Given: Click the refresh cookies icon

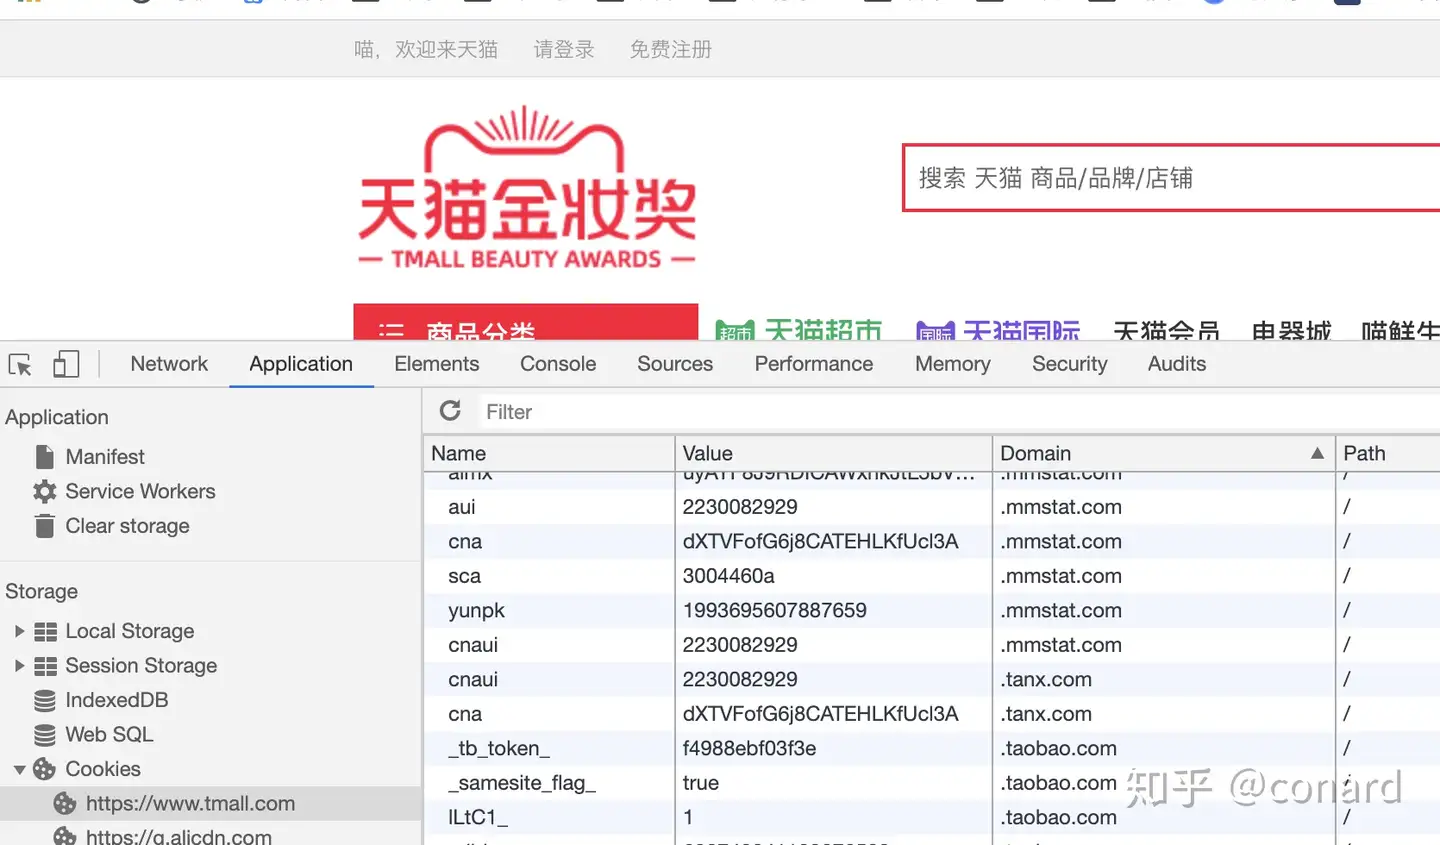Looking at the screenshot, I should coord(451,411).
